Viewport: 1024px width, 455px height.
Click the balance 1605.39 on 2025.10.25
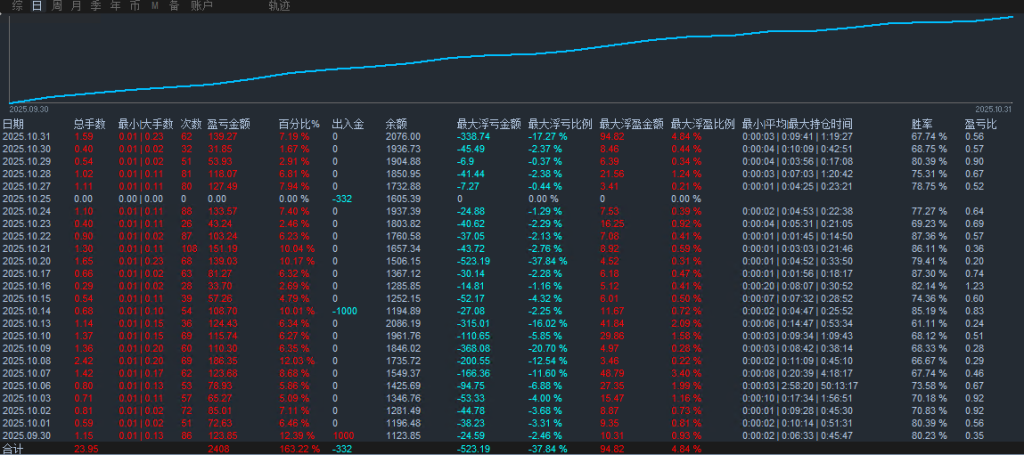point(403,198)
